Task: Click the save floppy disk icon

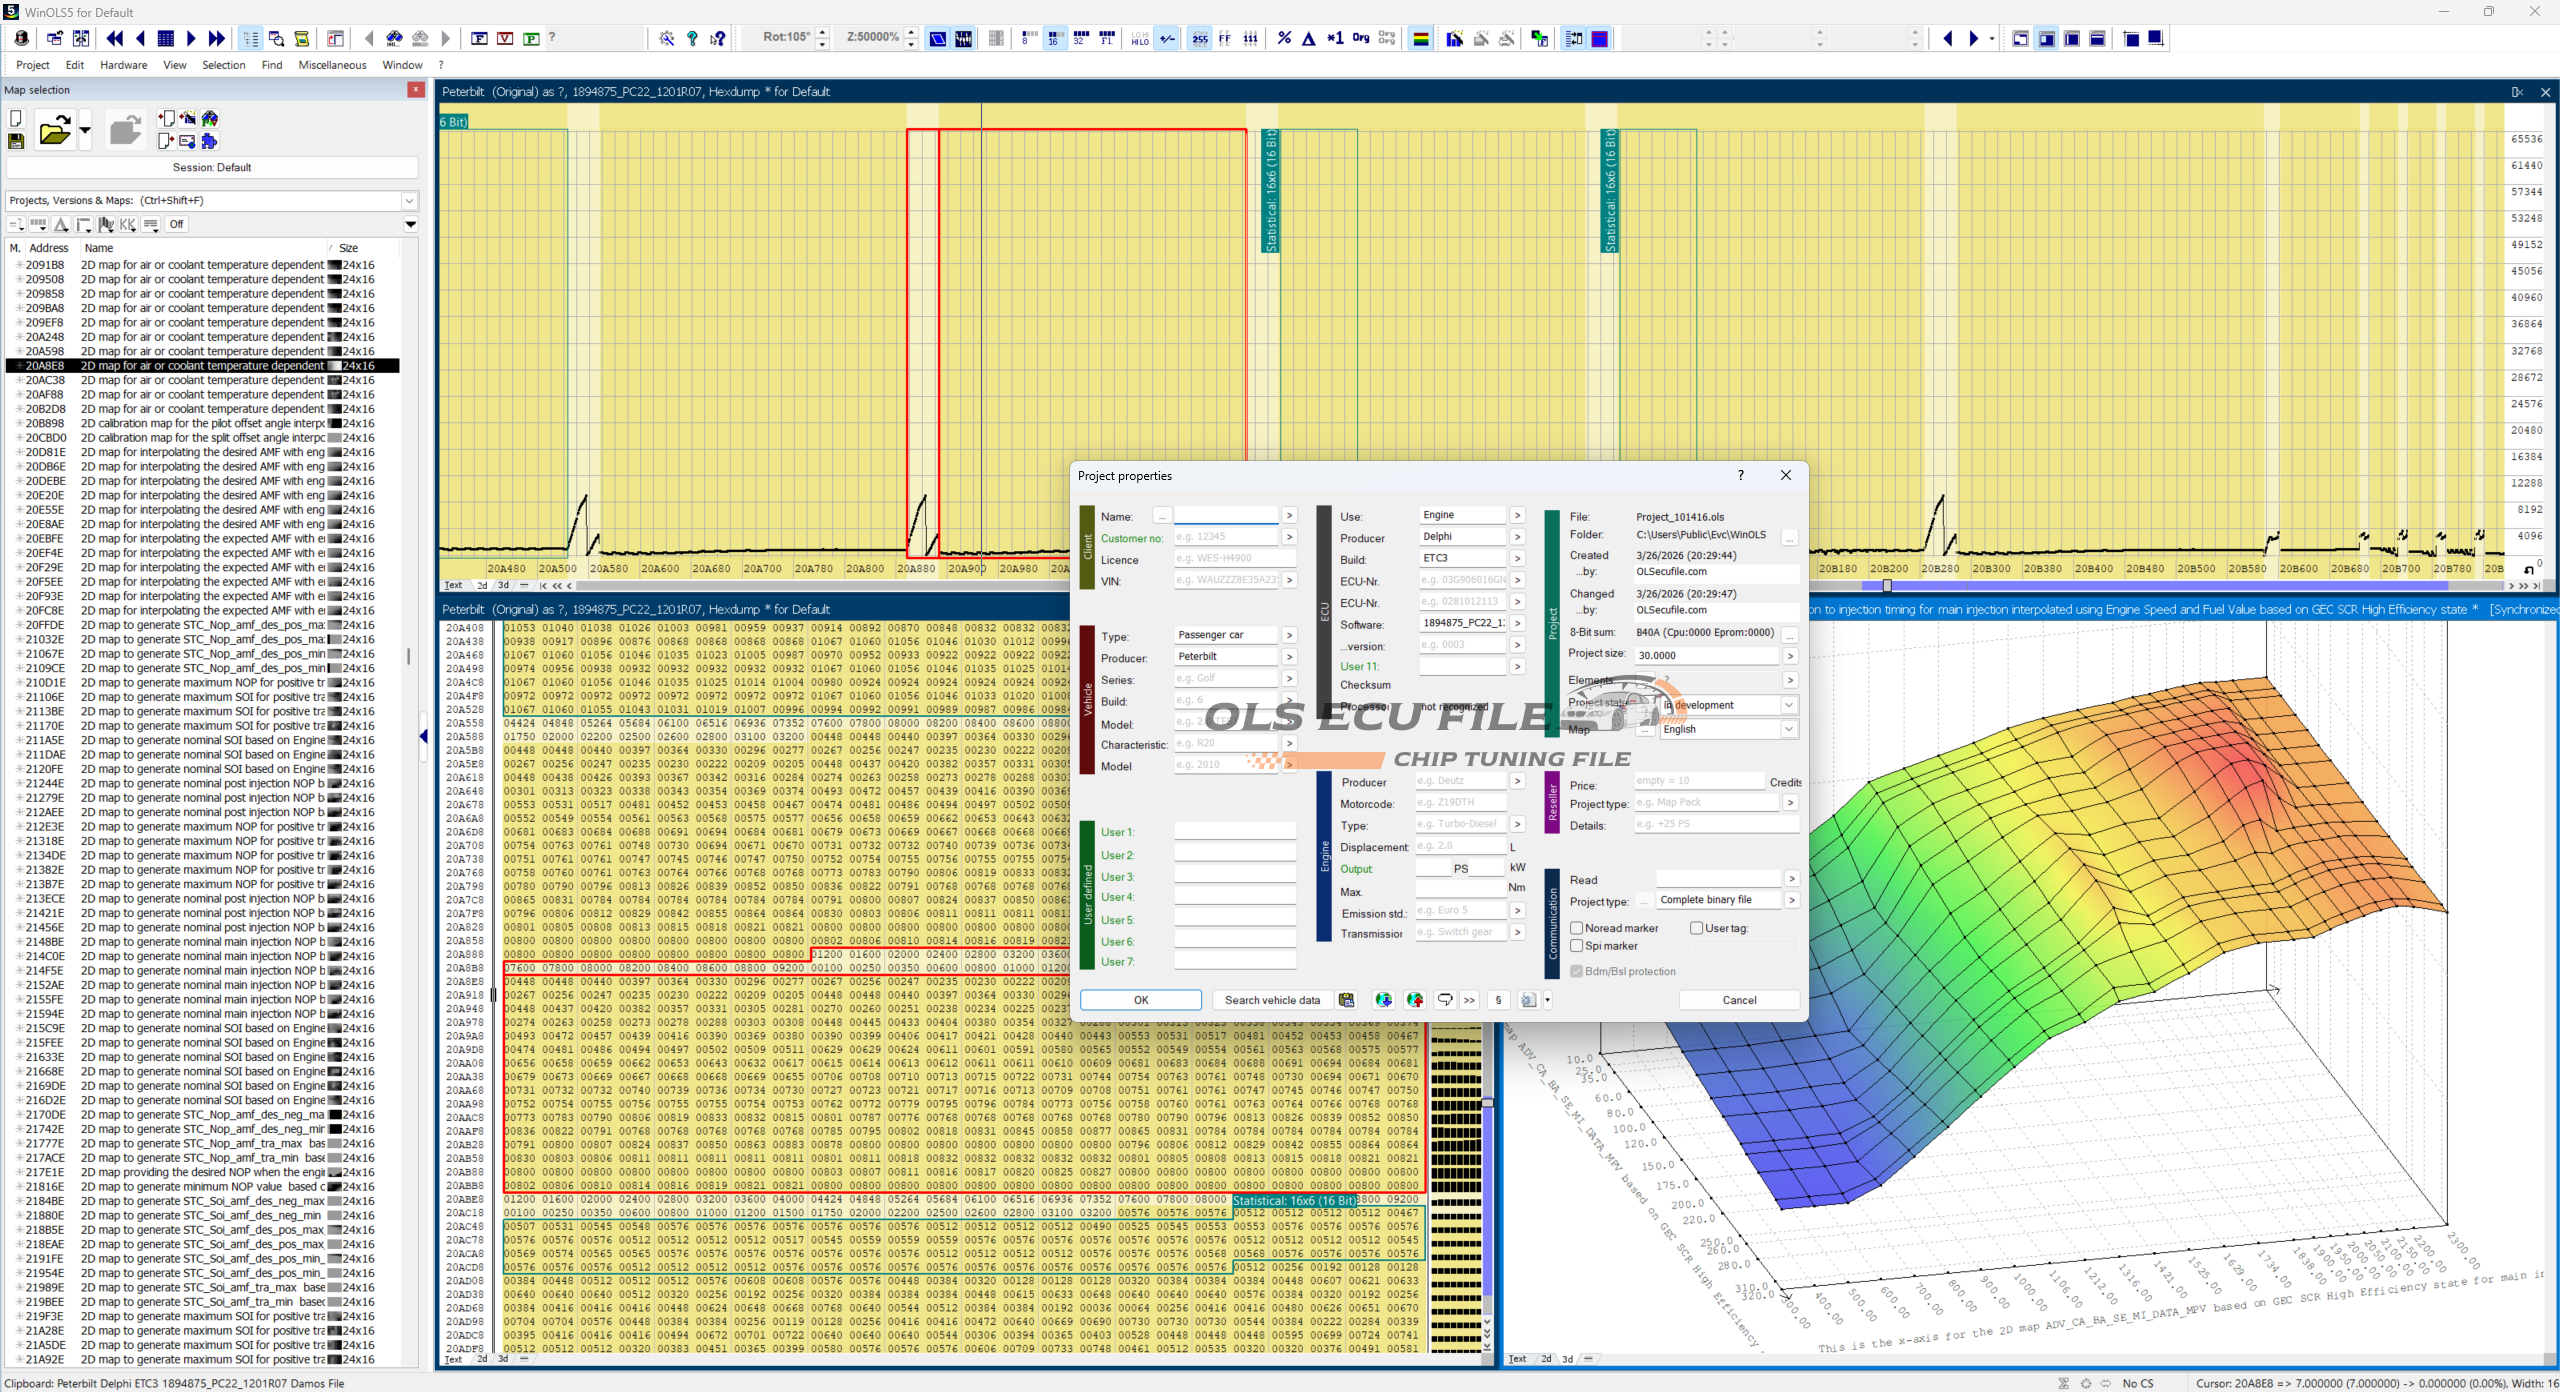Action: 16,142
